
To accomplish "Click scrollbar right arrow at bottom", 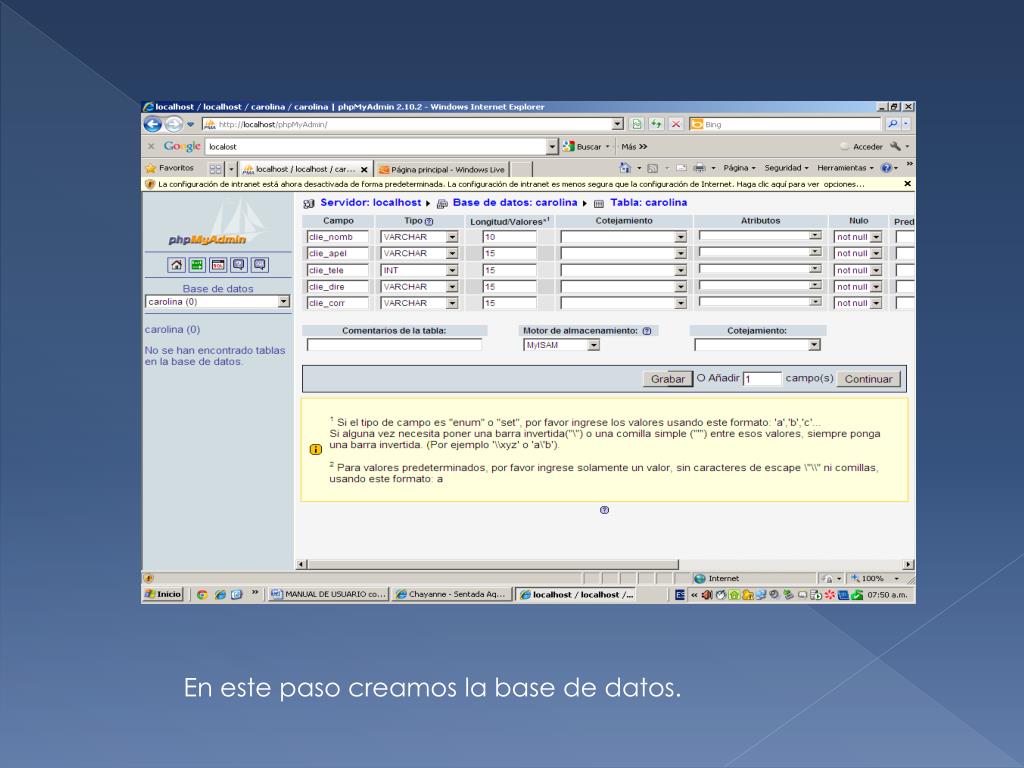I will click(908, 564).
